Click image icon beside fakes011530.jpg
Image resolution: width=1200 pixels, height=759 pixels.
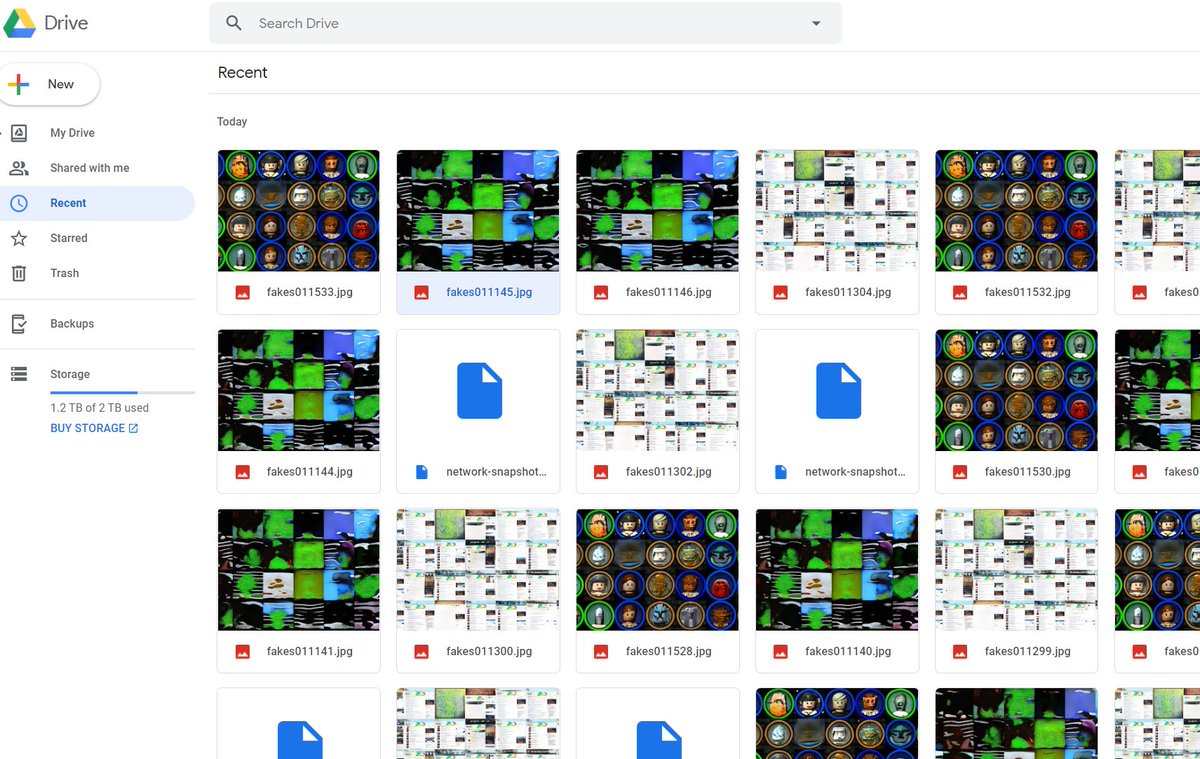coord(960,472)
